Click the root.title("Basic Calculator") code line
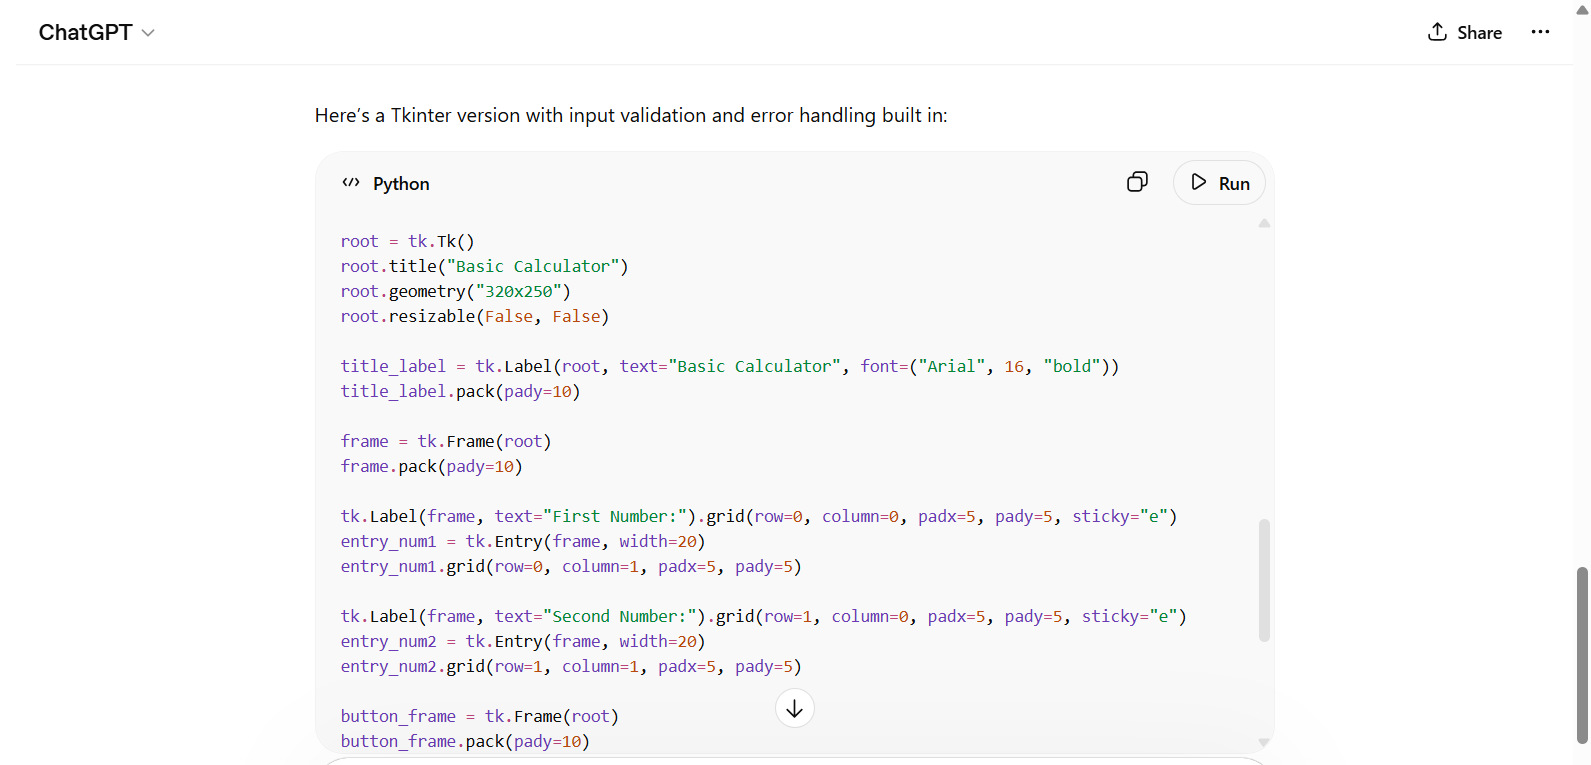The image size is (1591, 765). tap(484, 267)
